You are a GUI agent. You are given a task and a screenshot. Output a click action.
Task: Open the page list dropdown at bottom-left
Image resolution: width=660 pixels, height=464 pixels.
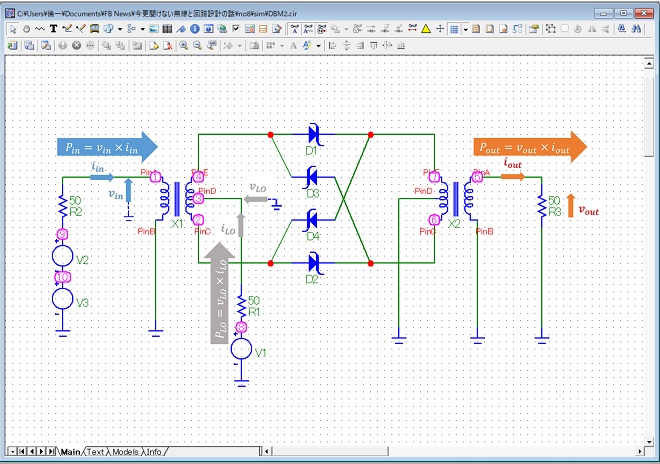(x=12, y=451)
